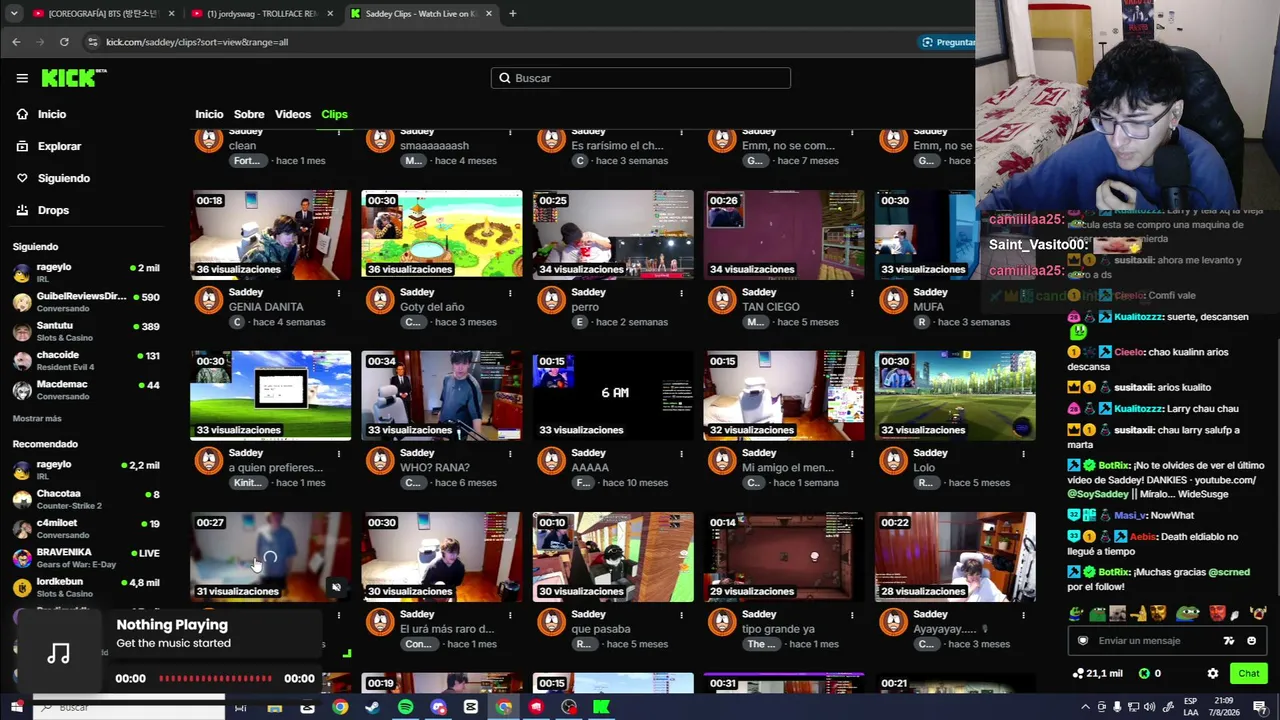Close the jordyswag TROLLFACE tab
This screenshot has height=720, width=1280.
coord(331,14)
